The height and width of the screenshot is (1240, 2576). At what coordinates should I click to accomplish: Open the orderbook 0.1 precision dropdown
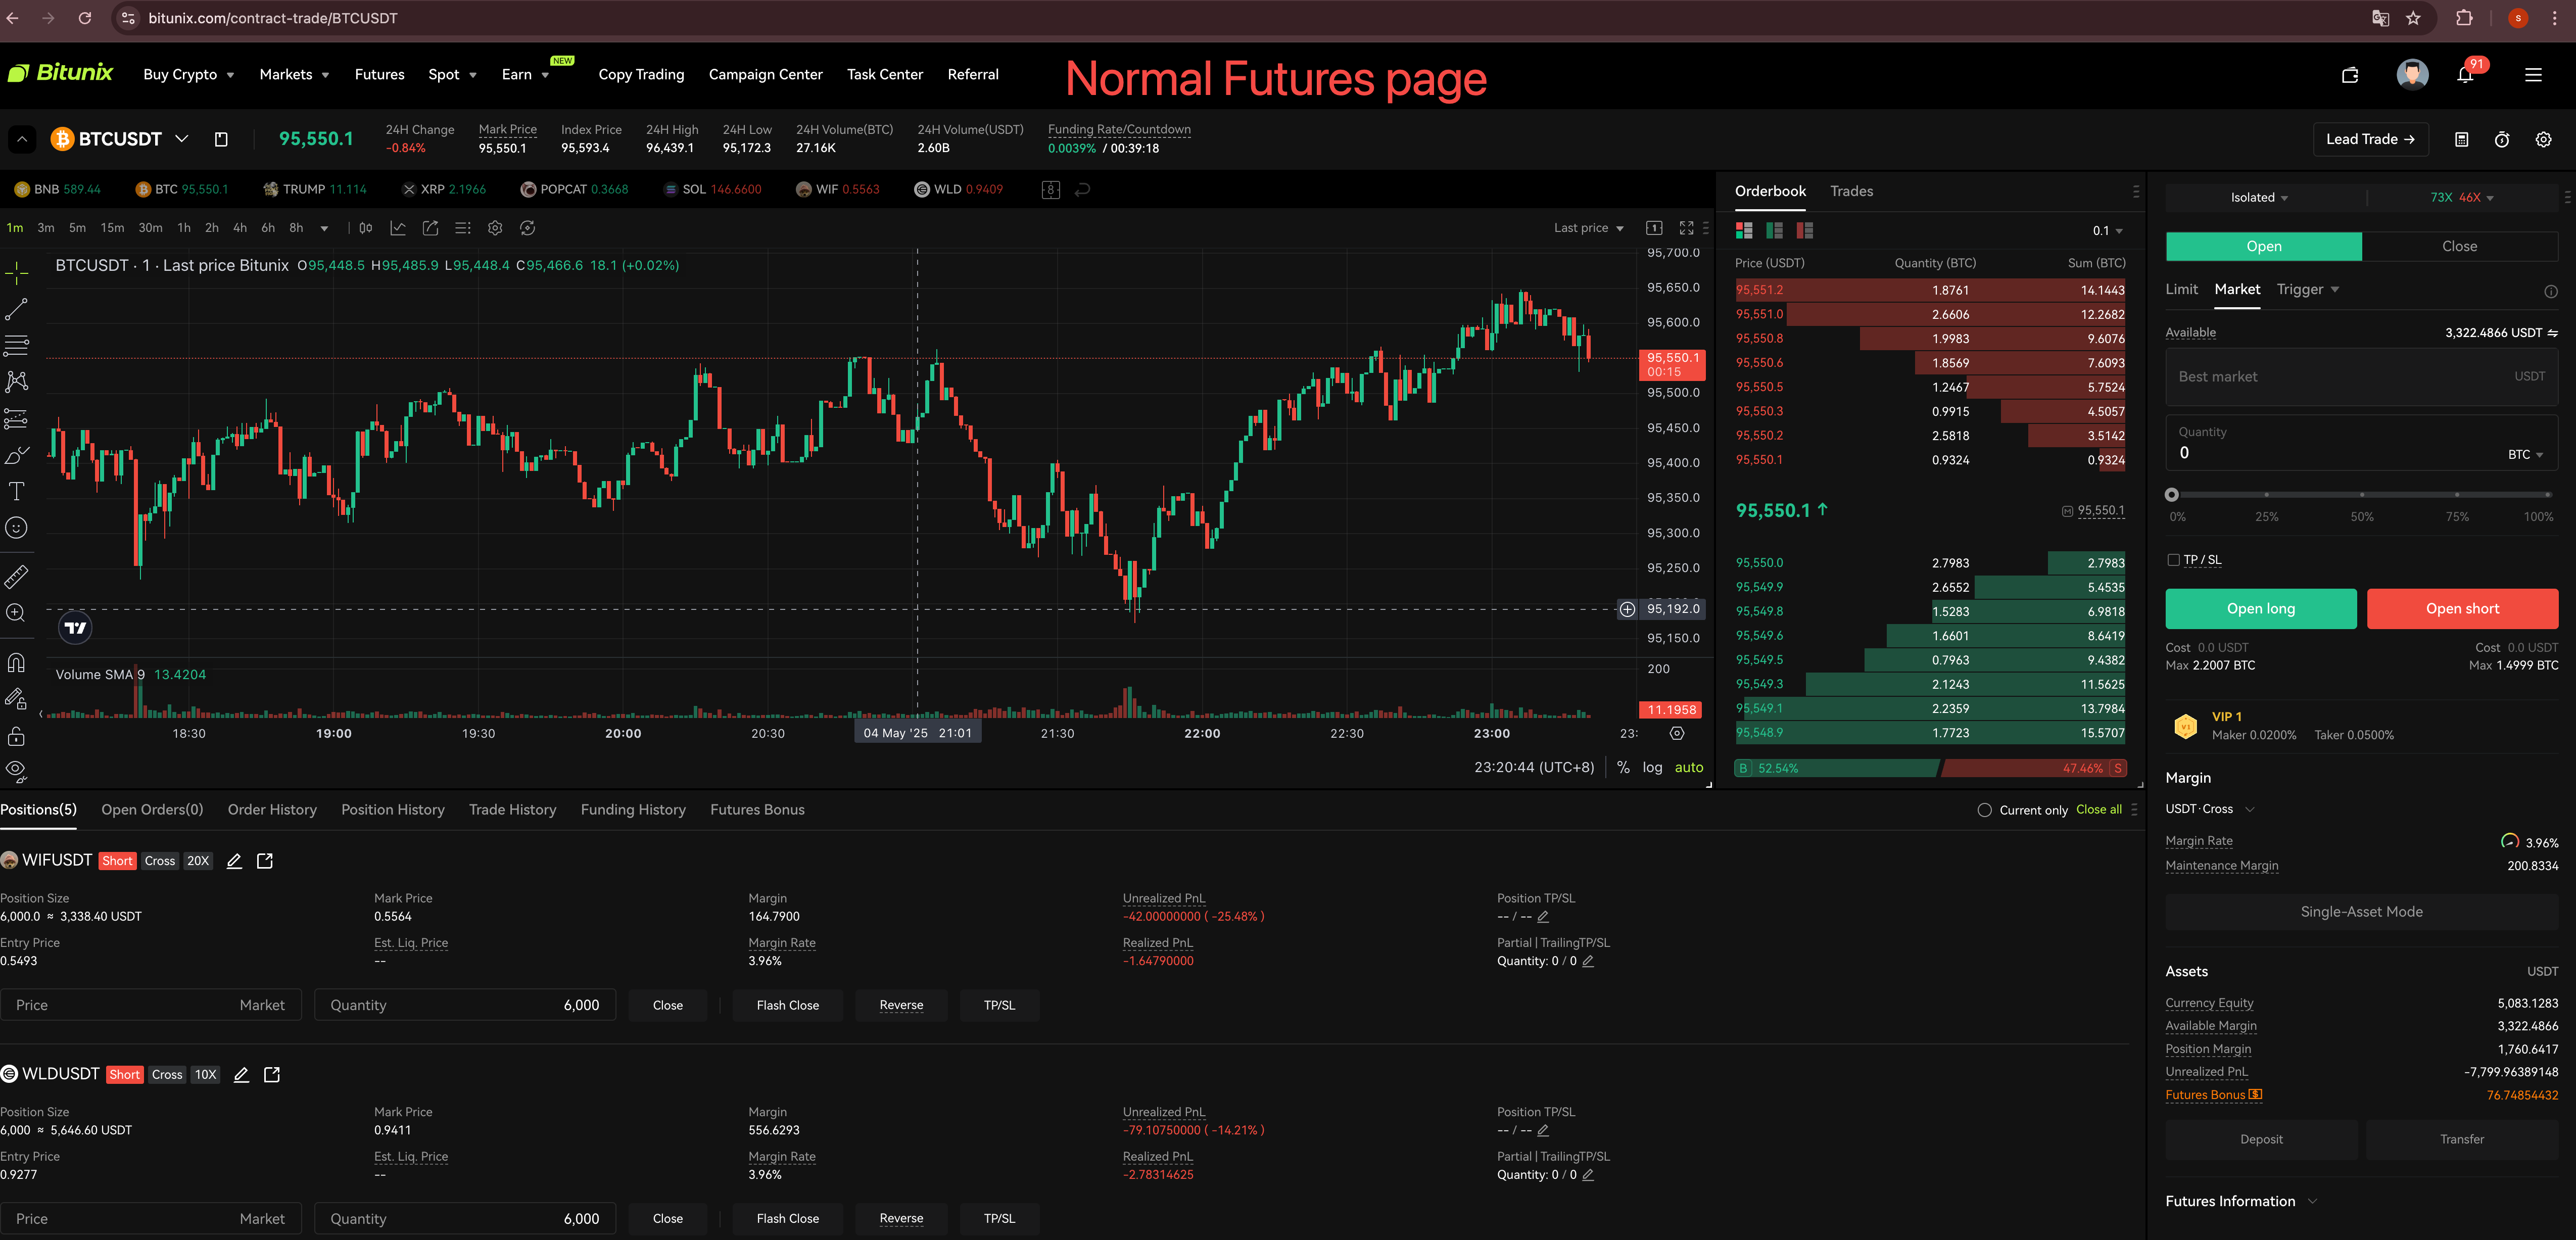click(2107, 231)
